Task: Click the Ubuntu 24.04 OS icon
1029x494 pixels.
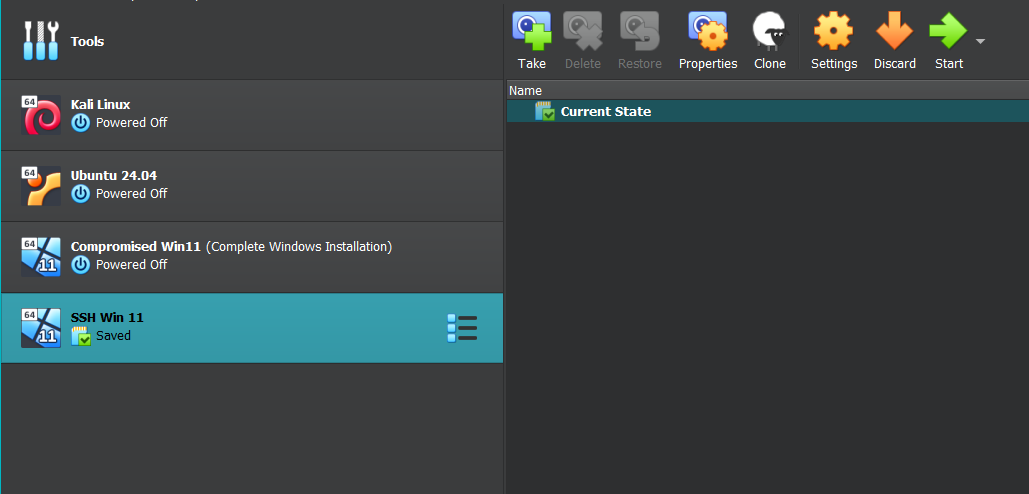Action: click(41, 186)
